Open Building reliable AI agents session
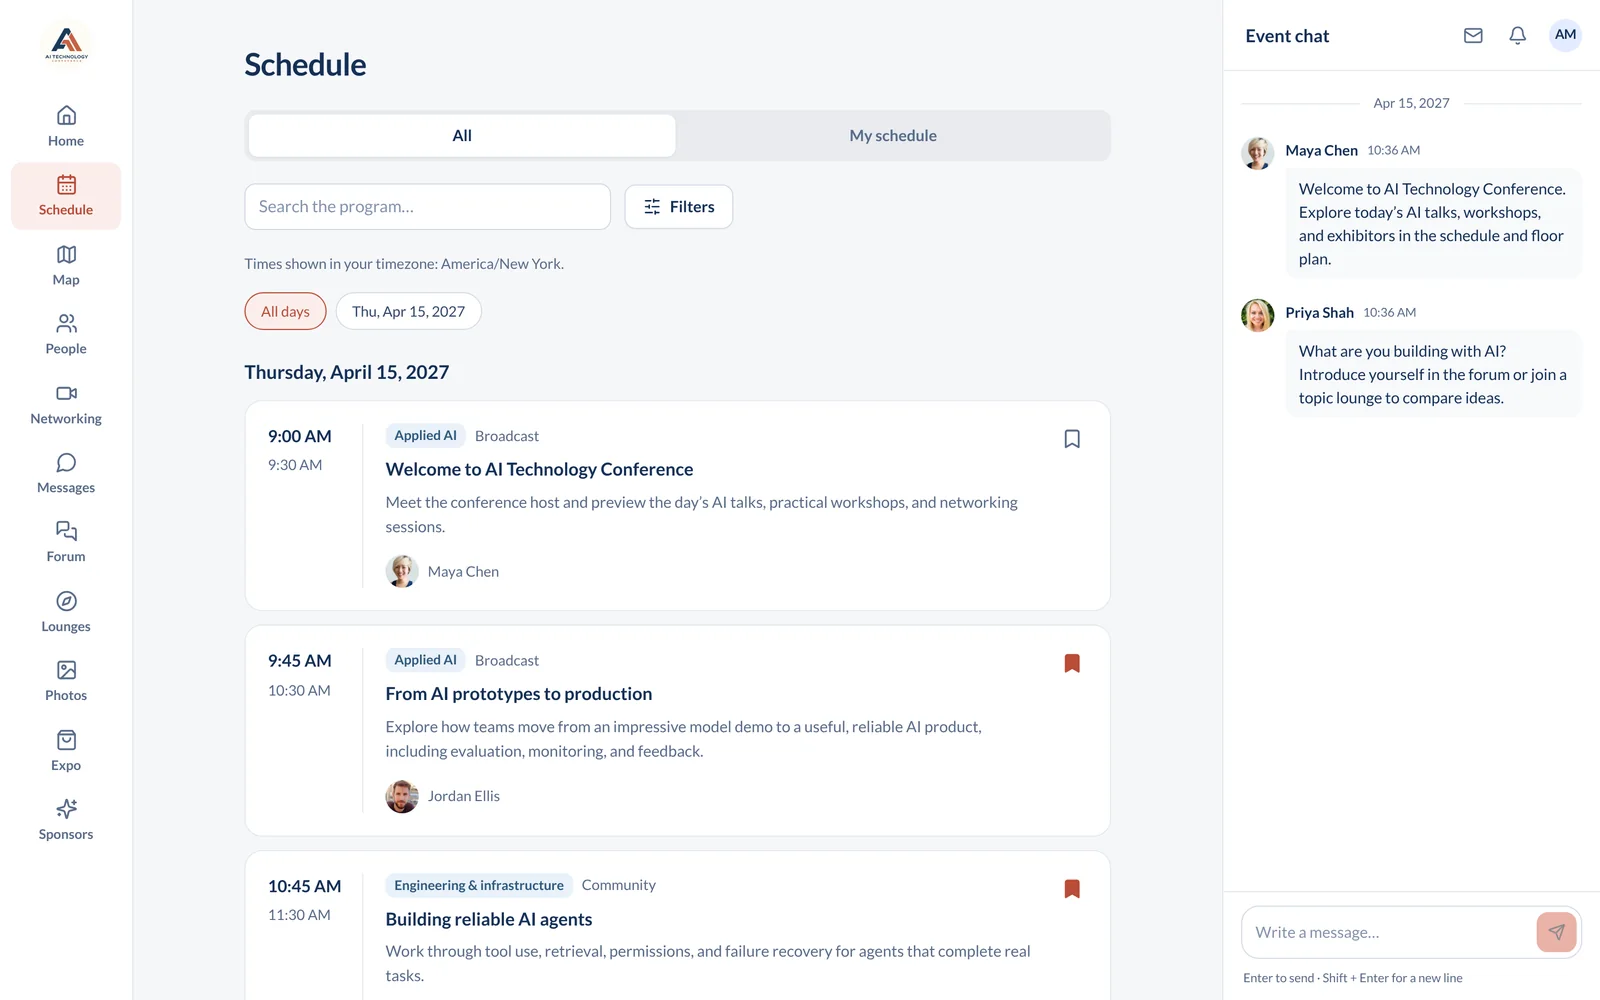The height and width of the screenshot is (1000, 1600). 489,919
